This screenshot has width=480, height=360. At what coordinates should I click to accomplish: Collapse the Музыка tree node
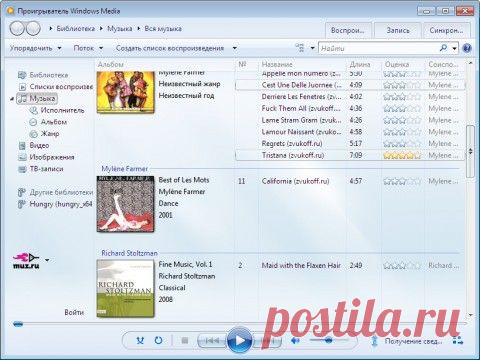point(12,99)
